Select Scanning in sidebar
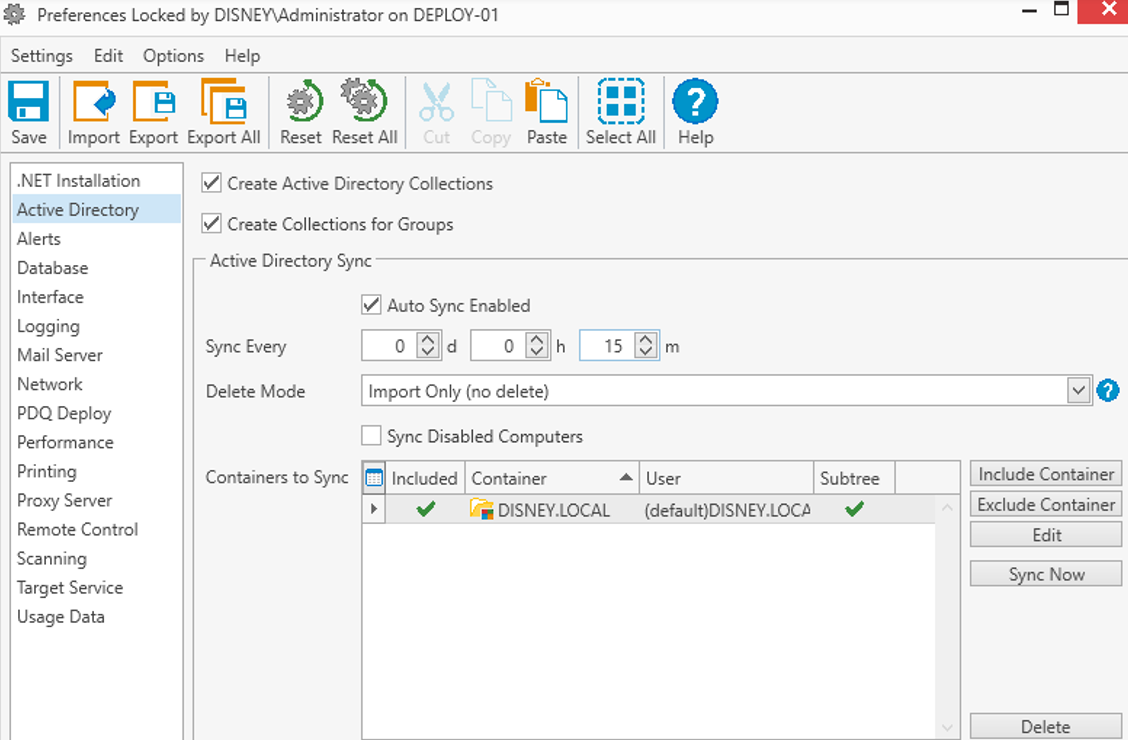 [x=96, y=558]
